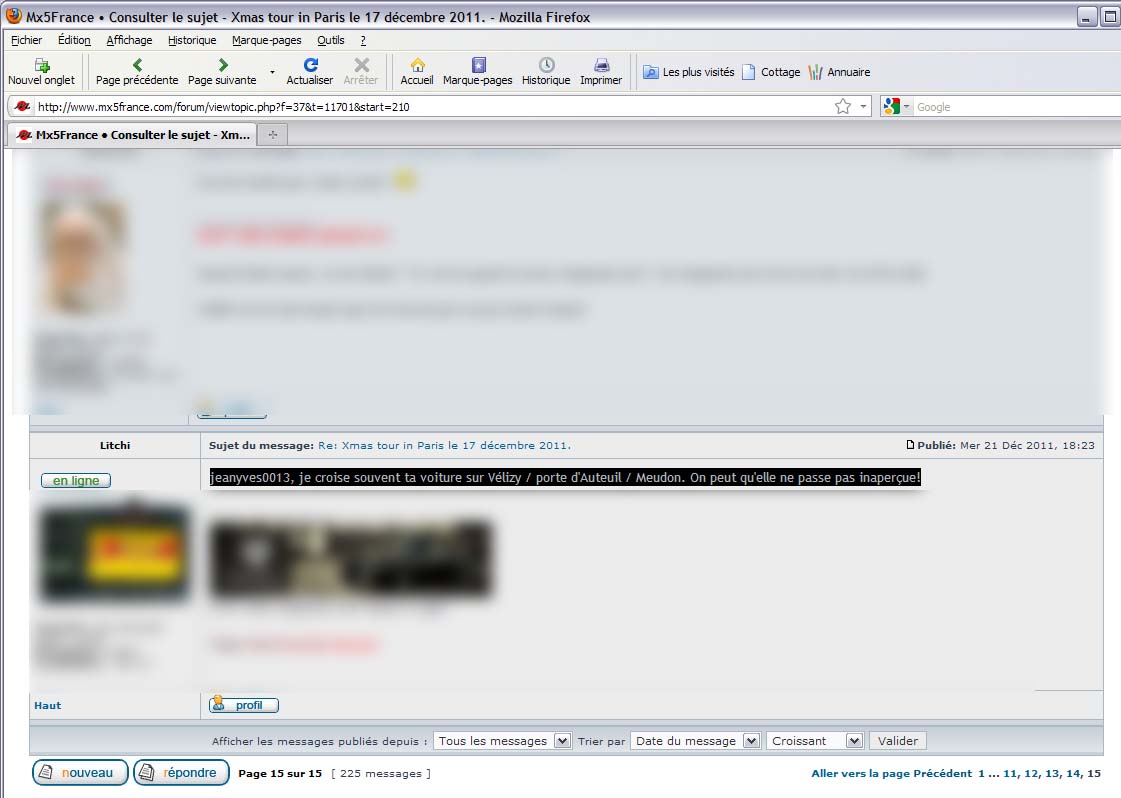Click the en ligne status button

click(x=76, y=481)
